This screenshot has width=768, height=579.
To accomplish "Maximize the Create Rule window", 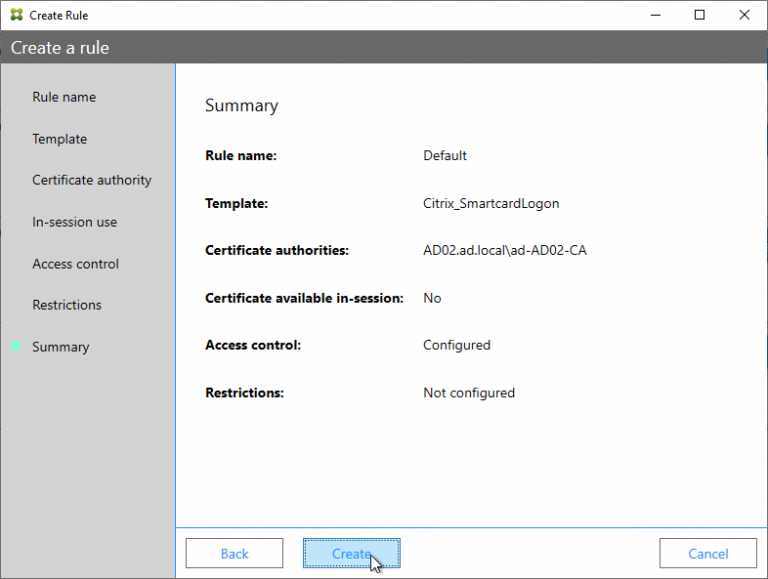I will pyautogui.click(x=700, y=15).
